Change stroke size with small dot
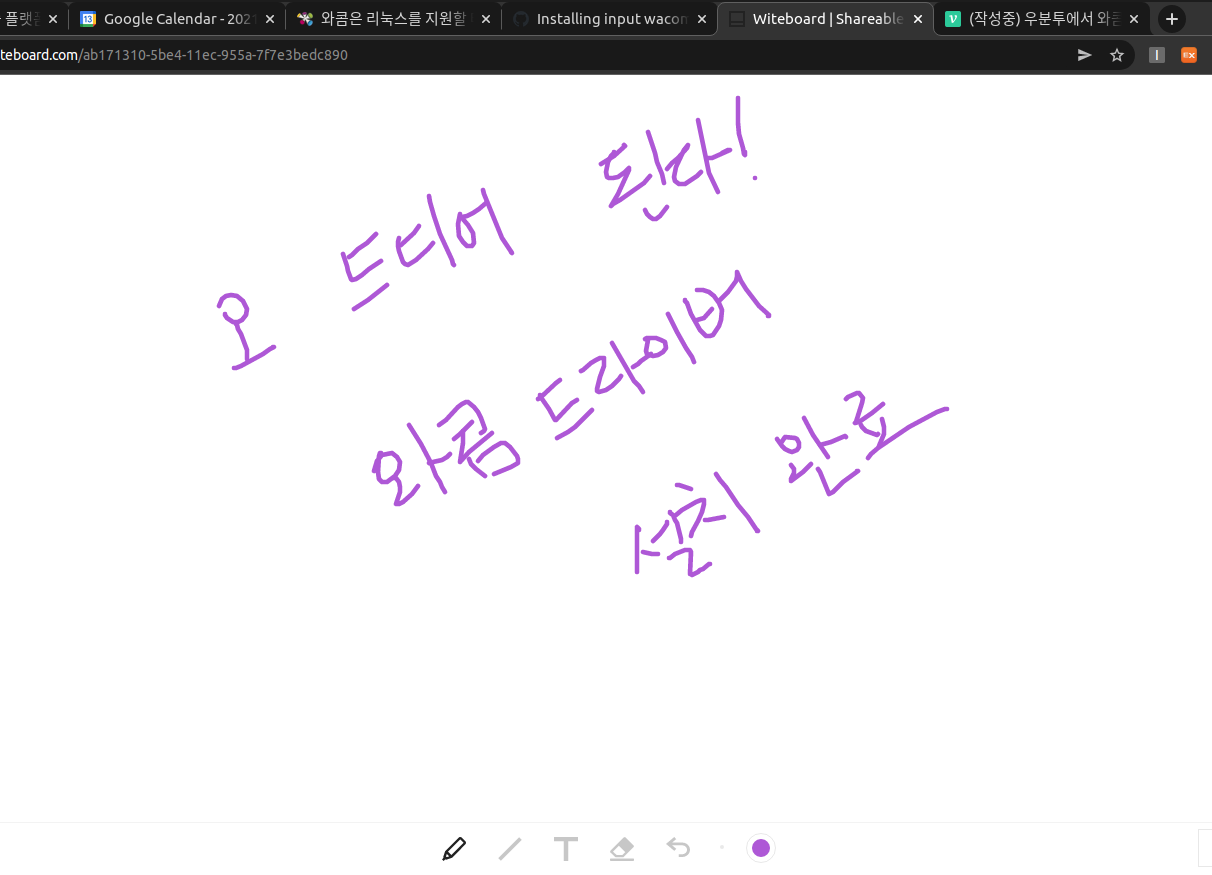The image size is (1212, 875). [x=721, y=848]
